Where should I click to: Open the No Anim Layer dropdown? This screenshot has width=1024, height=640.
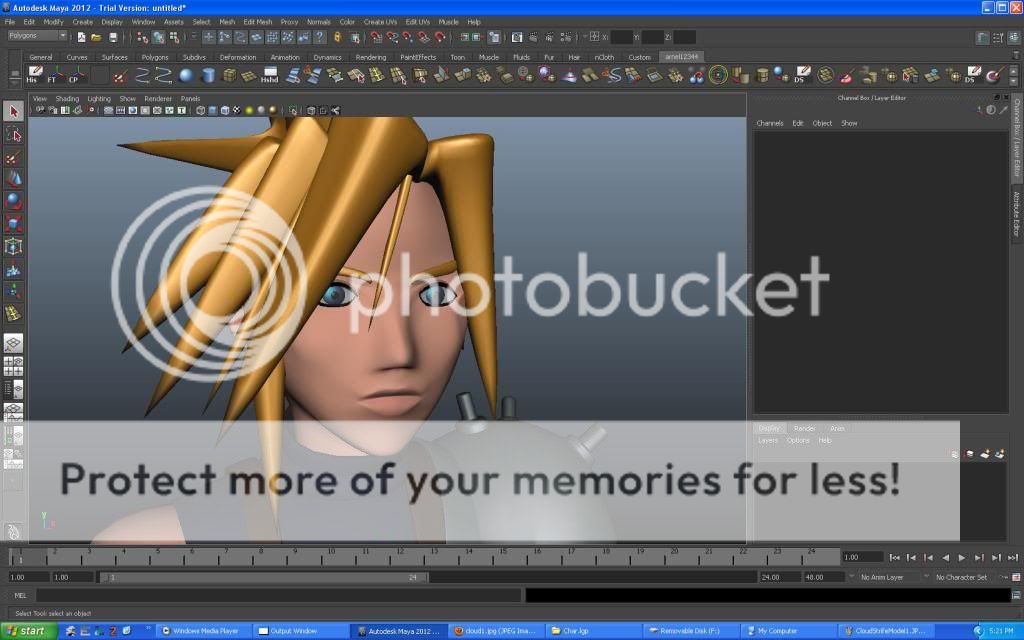point(886,577)
